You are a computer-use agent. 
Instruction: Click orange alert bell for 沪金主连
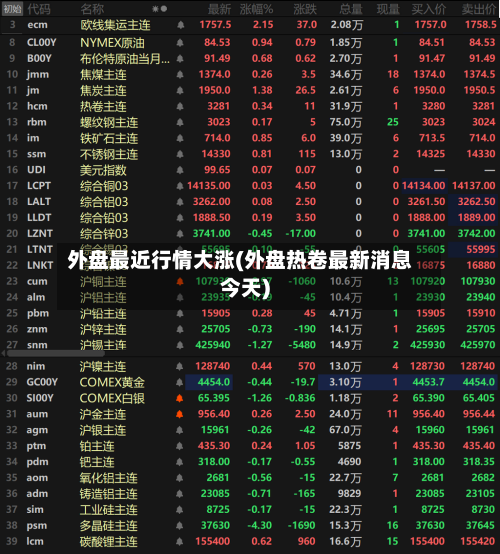pyautogui.click(x=180, y=414)
